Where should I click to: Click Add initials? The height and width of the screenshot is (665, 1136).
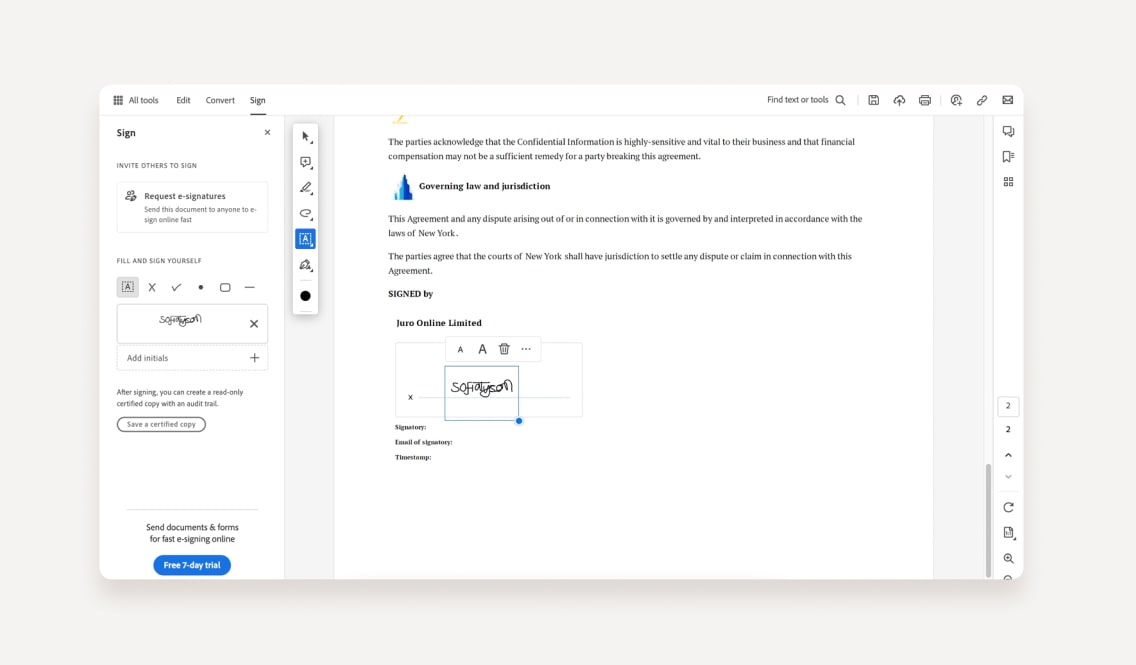[192, 358]
